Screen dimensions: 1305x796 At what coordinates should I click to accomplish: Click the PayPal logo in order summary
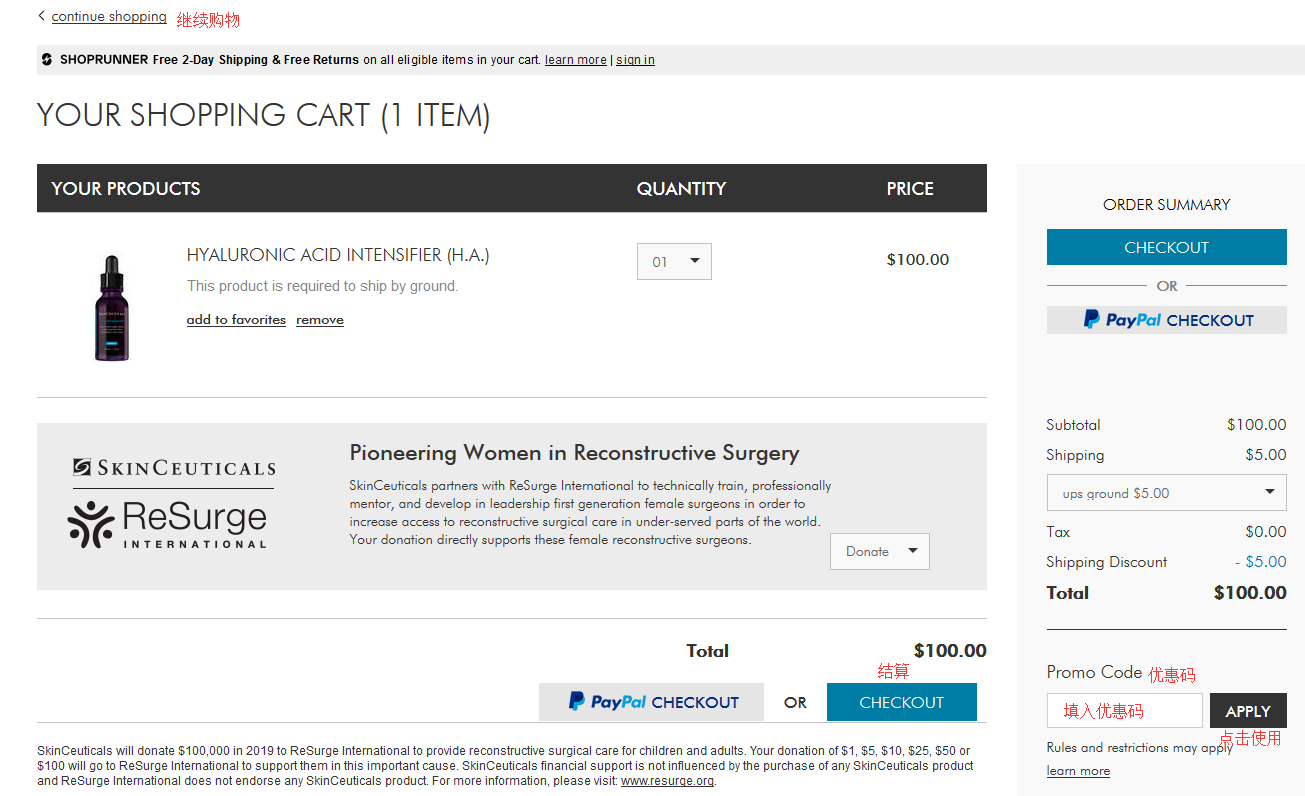click(1122, 320)
